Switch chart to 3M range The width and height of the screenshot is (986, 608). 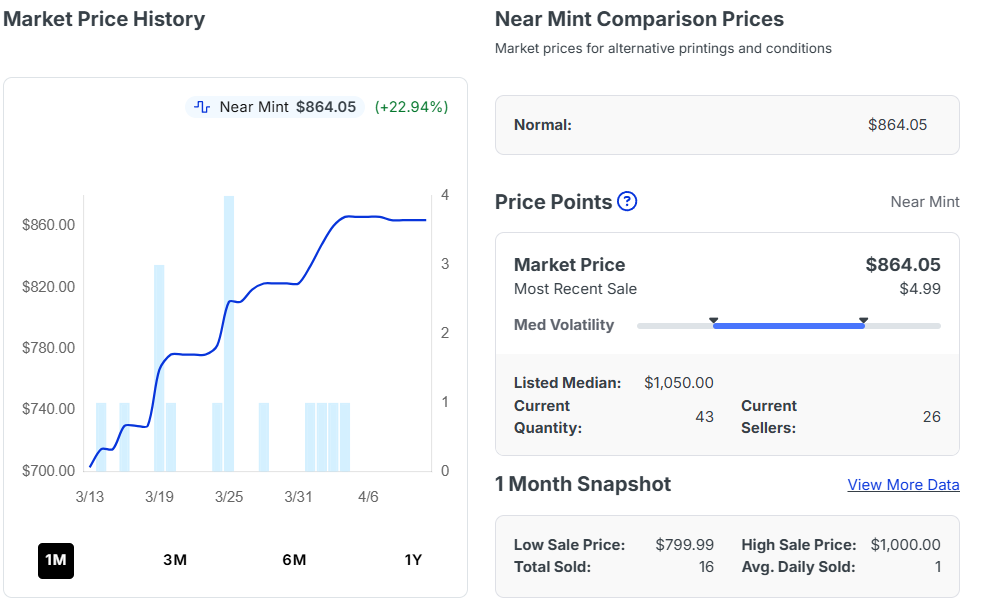pos(175,560)
